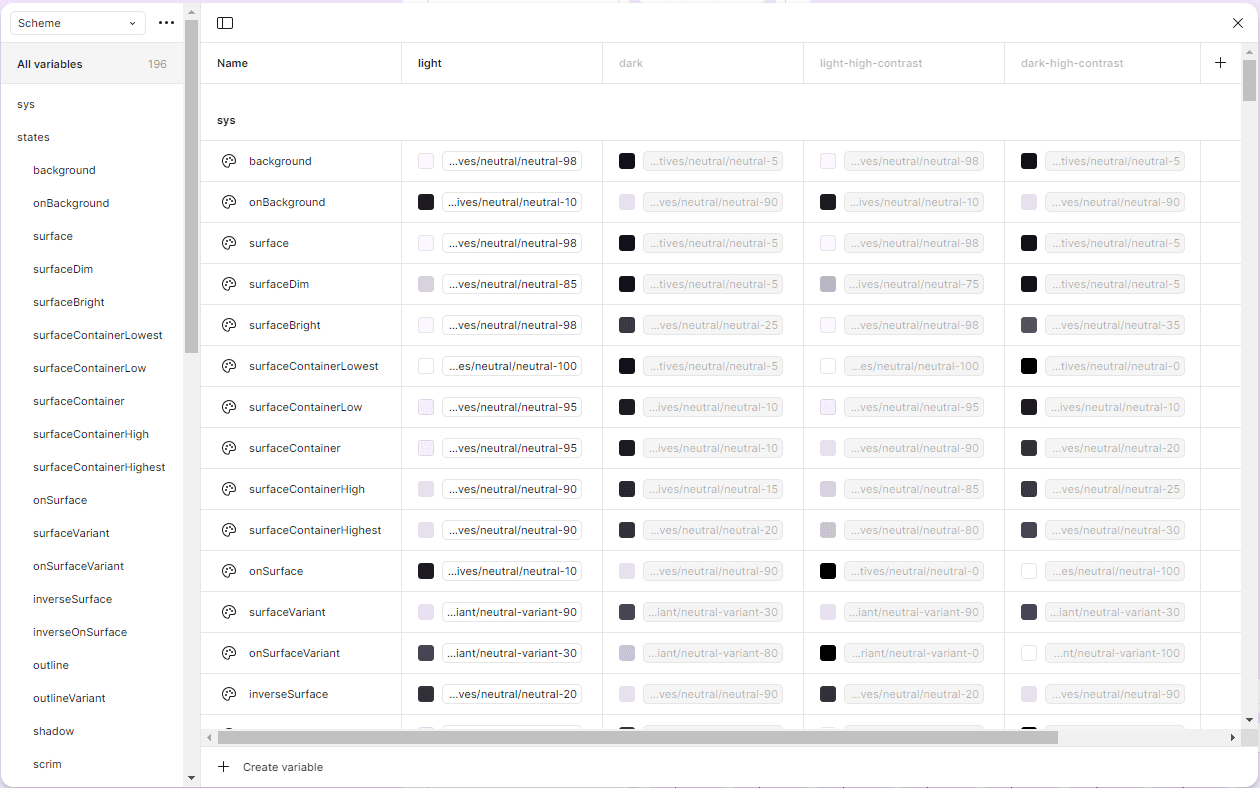The width and height of the screenshot is (1260, 788).
Task: Click the sys group heading in table
Action: coord(226,120)
